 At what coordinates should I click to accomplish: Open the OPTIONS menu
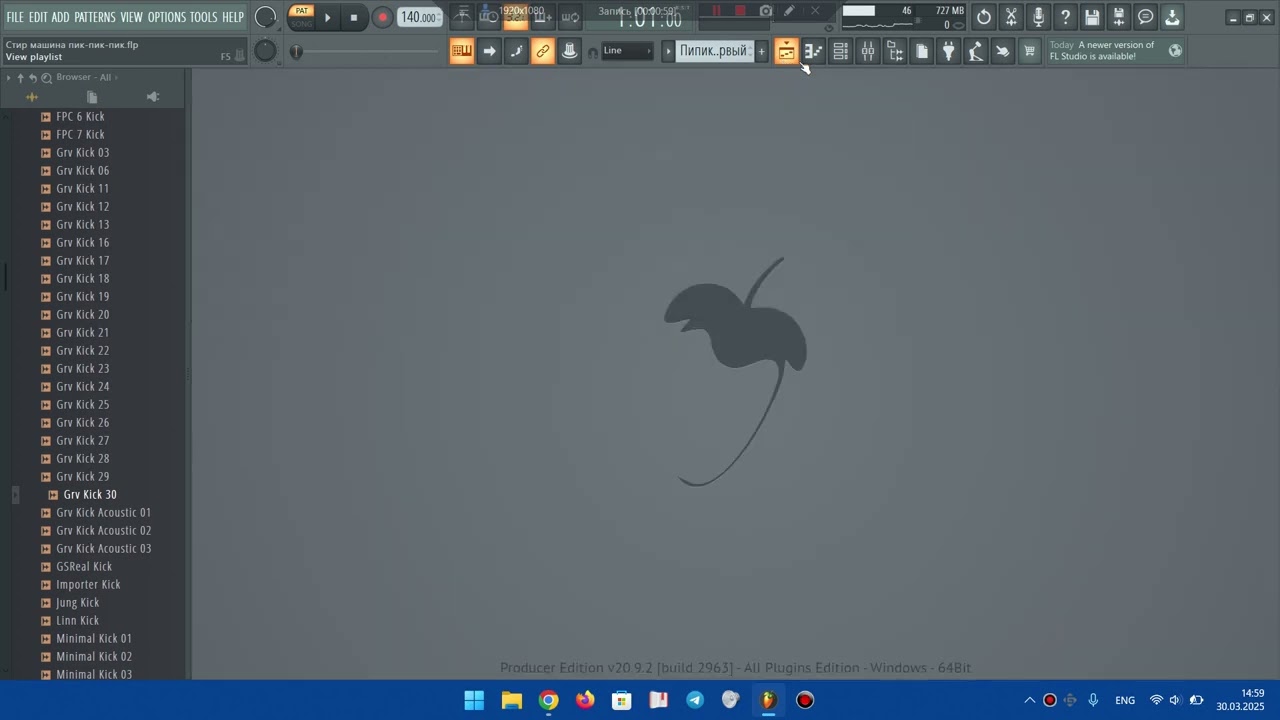pos(167,17)
